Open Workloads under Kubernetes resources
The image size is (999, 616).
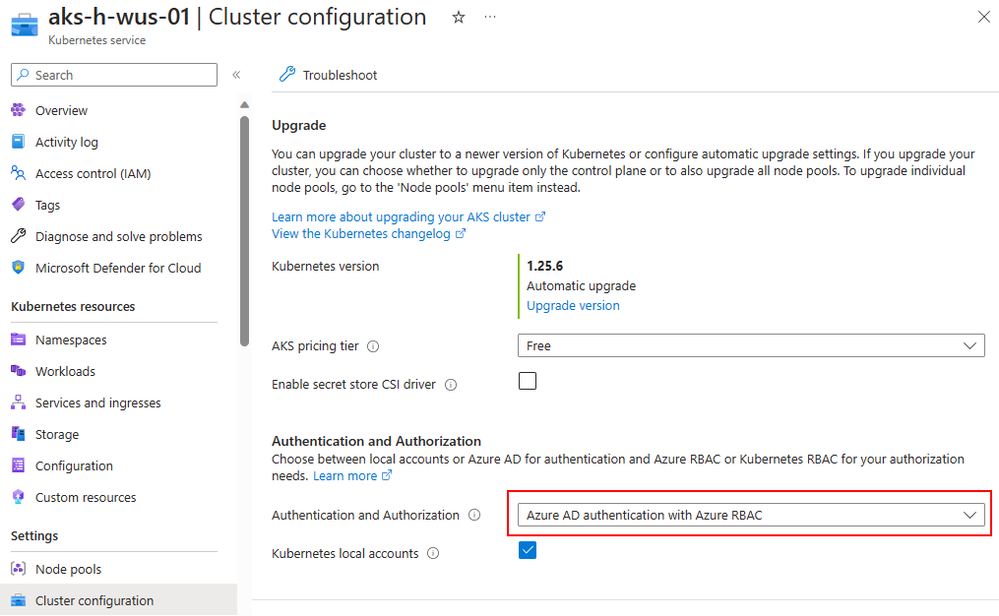[x=65, y=371]
